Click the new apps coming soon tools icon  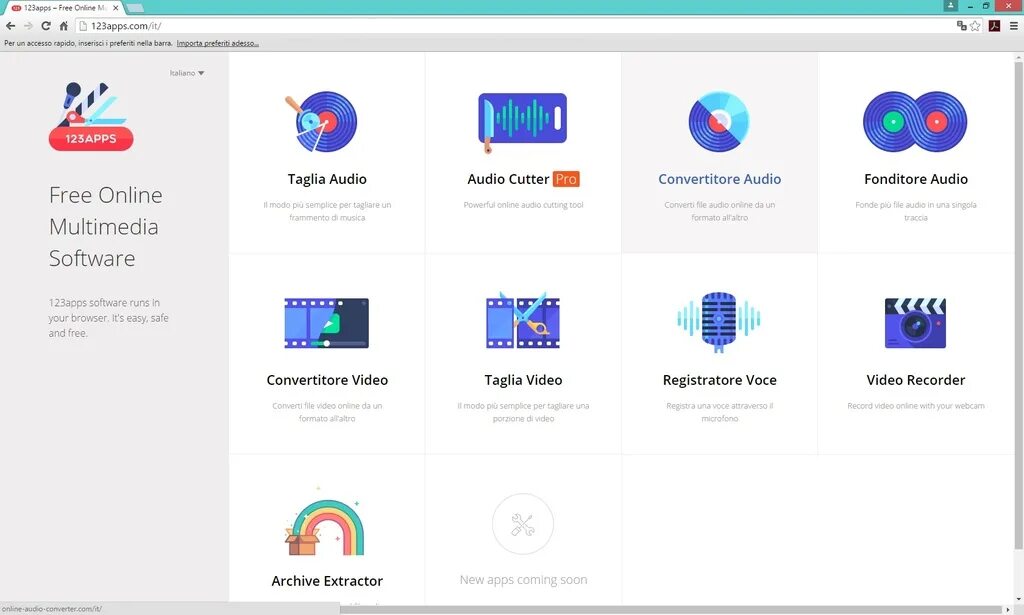pyautogui.click(x=522, y=524)
